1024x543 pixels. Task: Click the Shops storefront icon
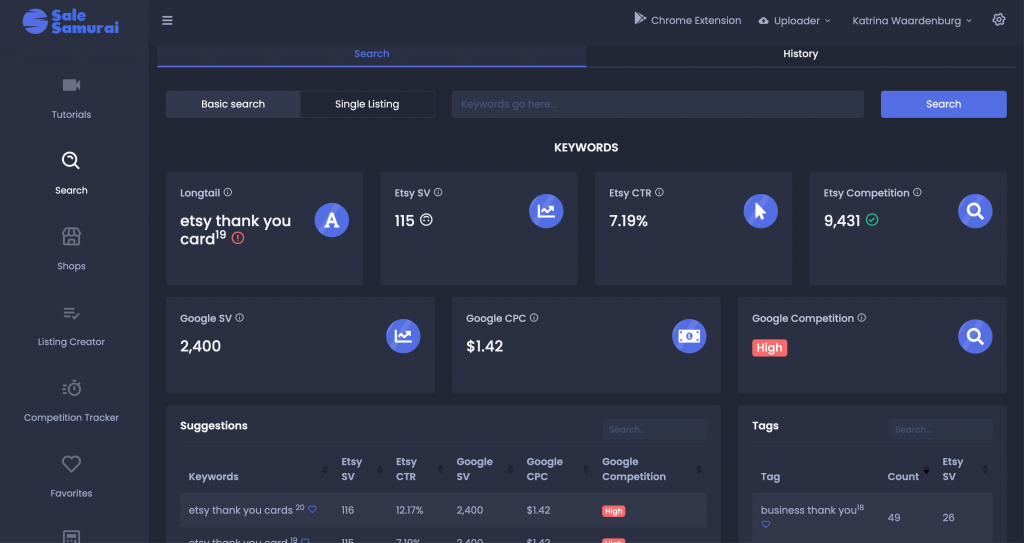(x=71, y=237)
